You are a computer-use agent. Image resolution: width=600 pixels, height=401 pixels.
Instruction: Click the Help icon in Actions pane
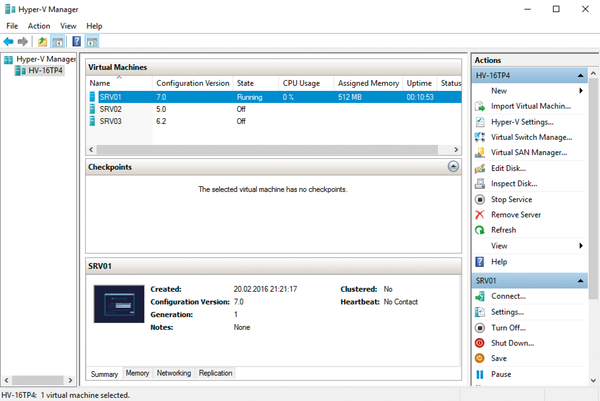point(480,262)
